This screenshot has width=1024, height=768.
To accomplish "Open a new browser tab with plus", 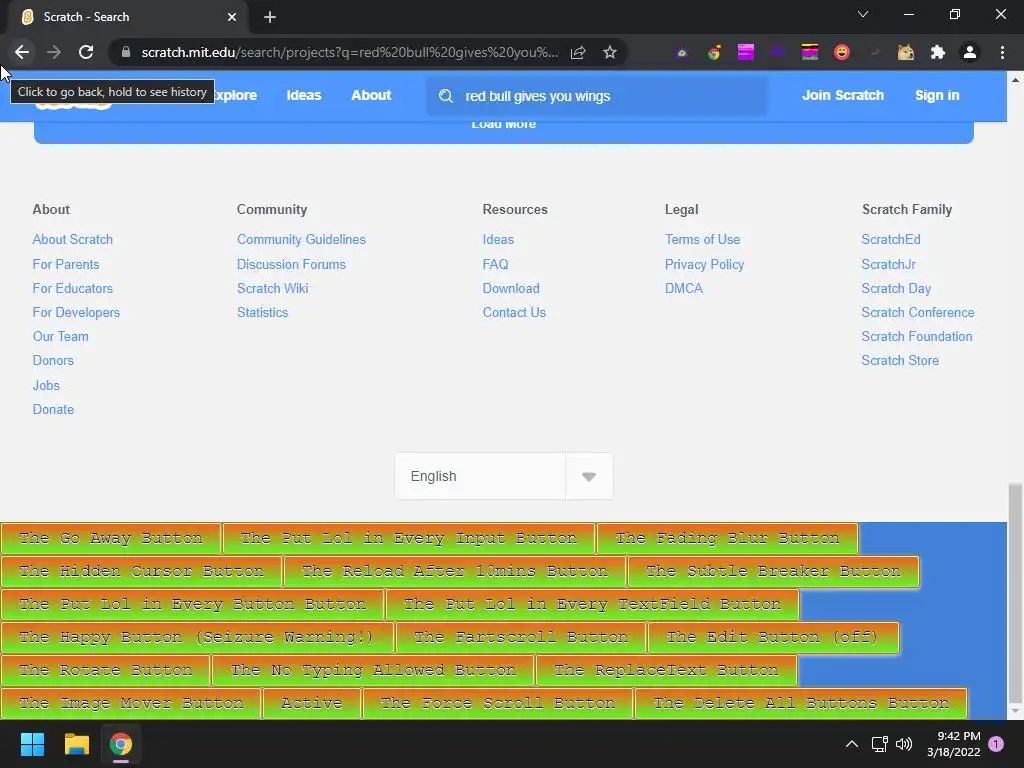I will click(x=270, y=17).
